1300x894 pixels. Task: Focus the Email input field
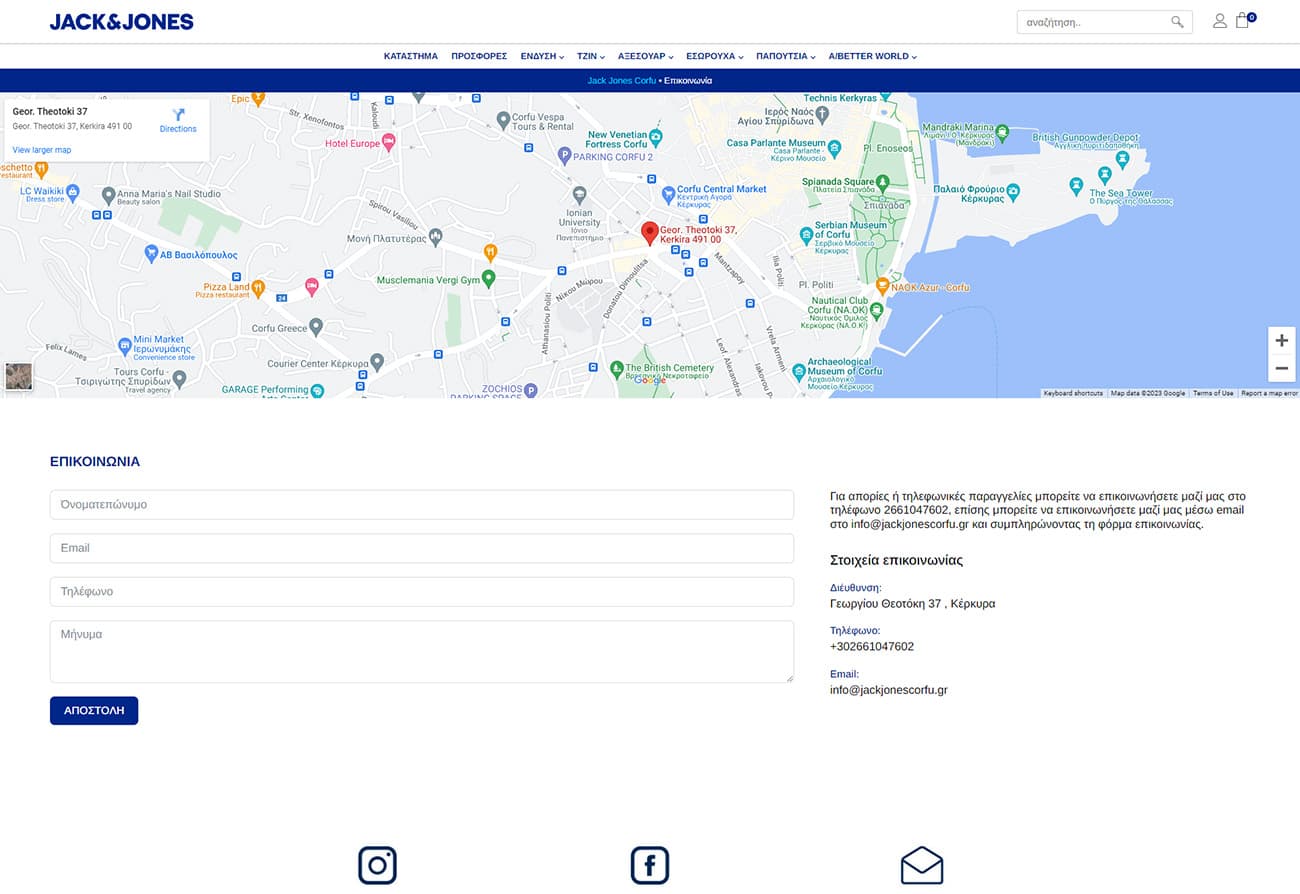pos(422,548)
